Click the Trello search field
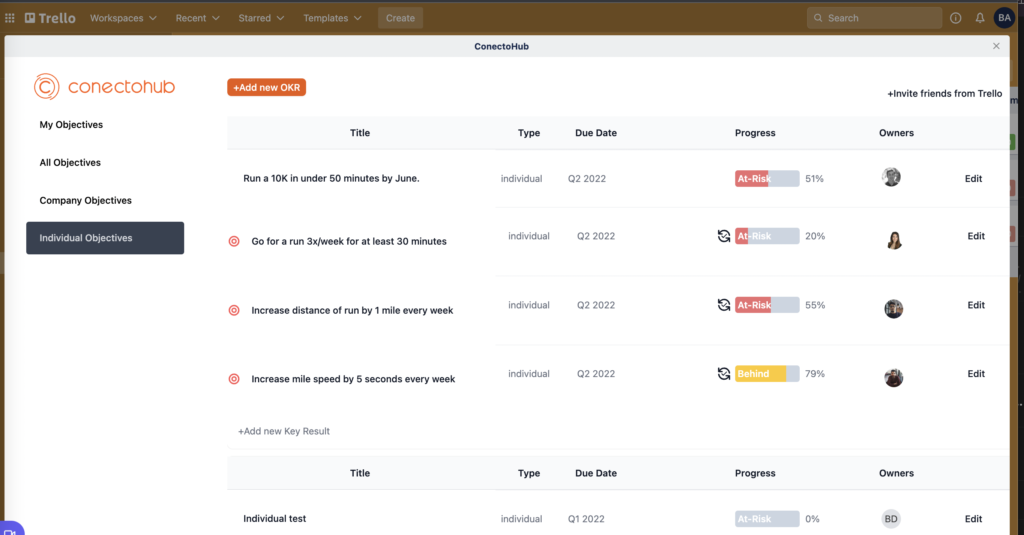The height and width of the screenshot is (535, 1024). tap(874, 18)
